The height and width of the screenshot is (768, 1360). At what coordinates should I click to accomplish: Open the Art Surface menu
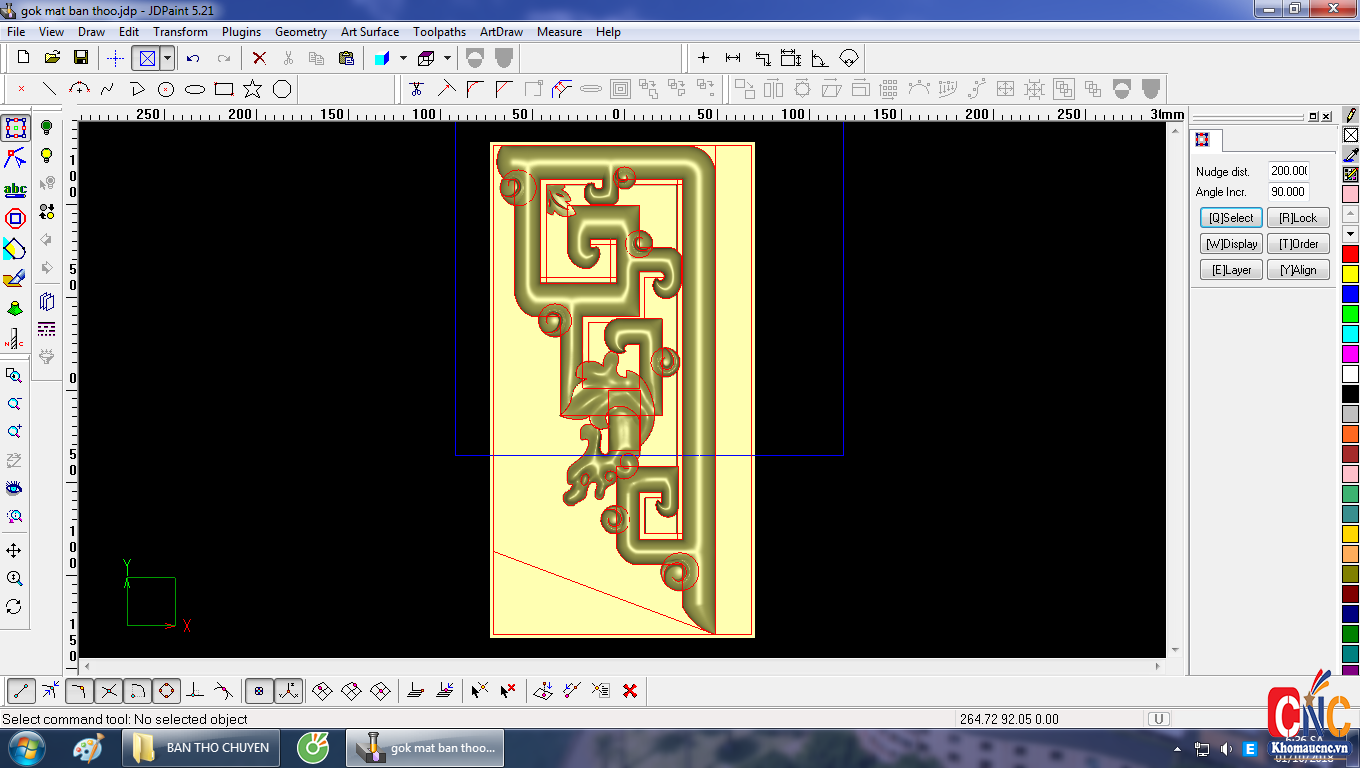pos(369,32)
